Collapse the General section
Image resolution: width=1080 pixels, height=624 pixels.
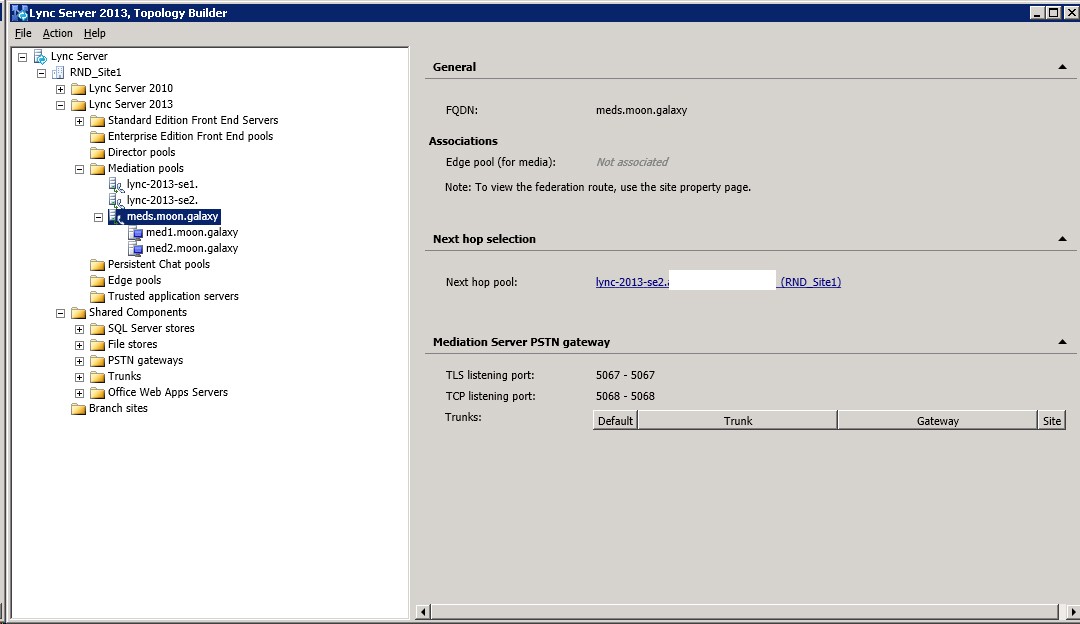(1061, 67)
